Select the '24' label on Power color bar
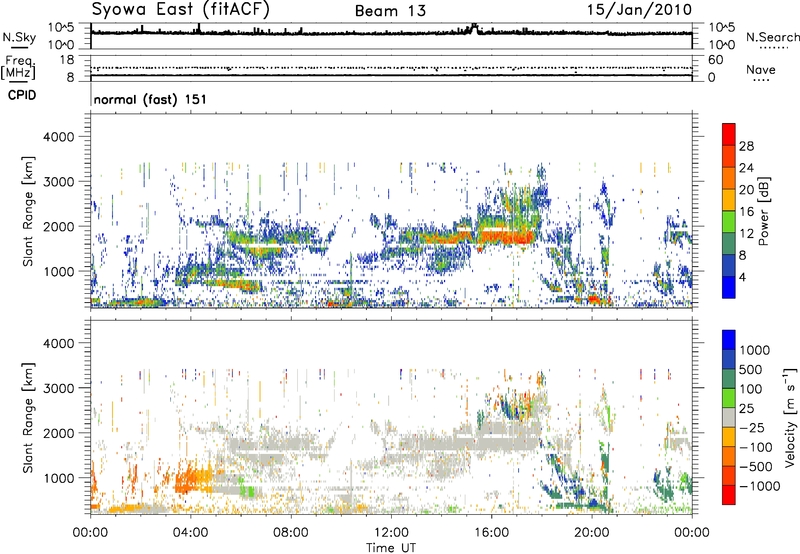Viewport: 800px width, 554px height. tap(746, 168)
